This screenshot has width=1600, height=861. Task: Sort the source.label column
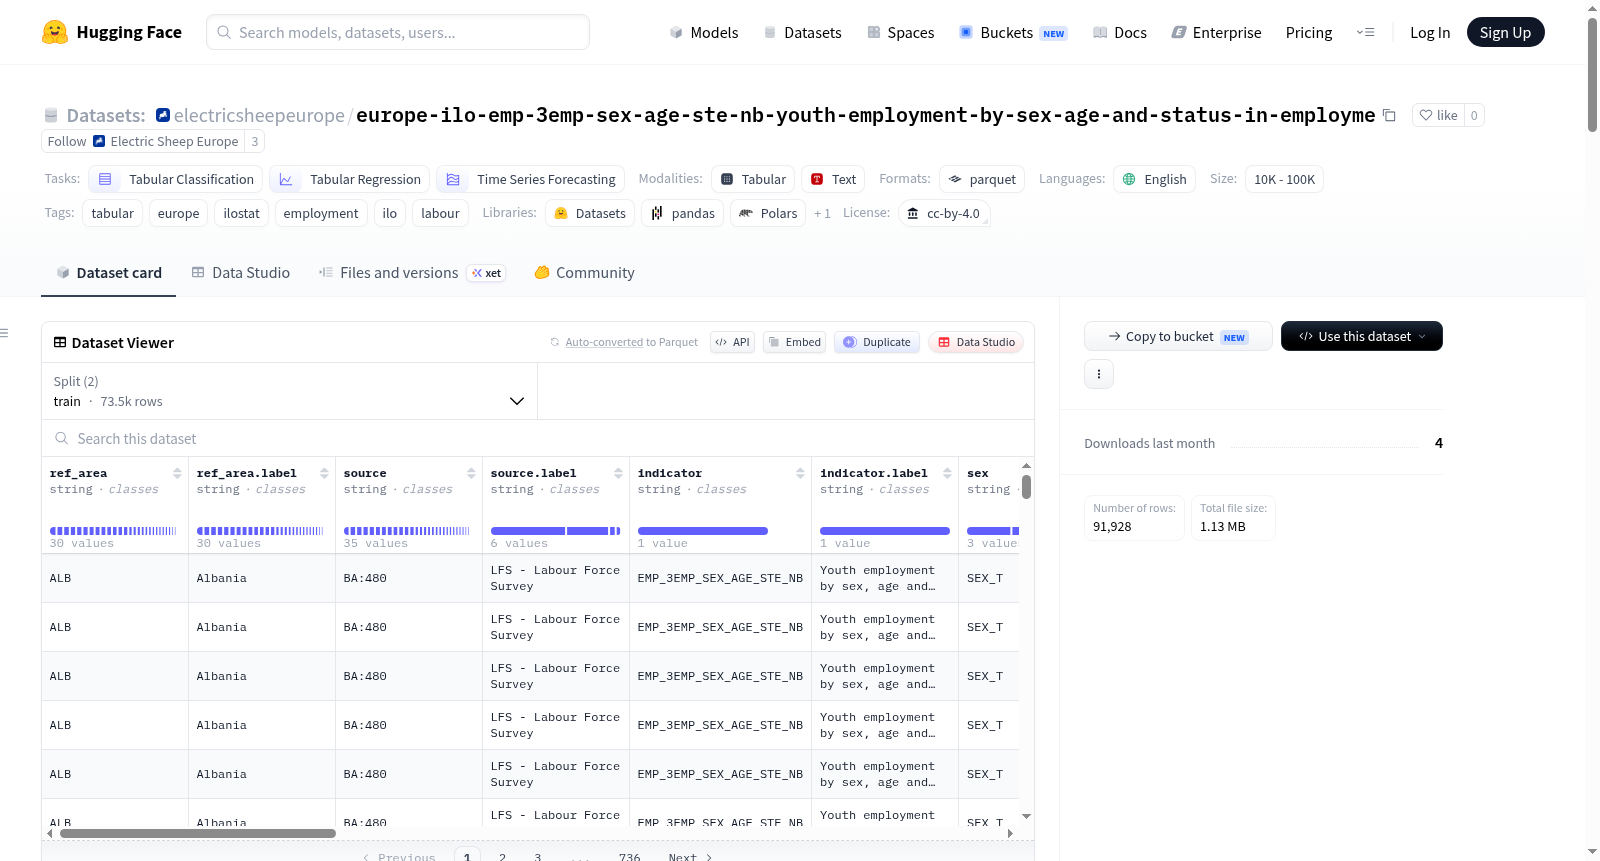click(618, 473)
